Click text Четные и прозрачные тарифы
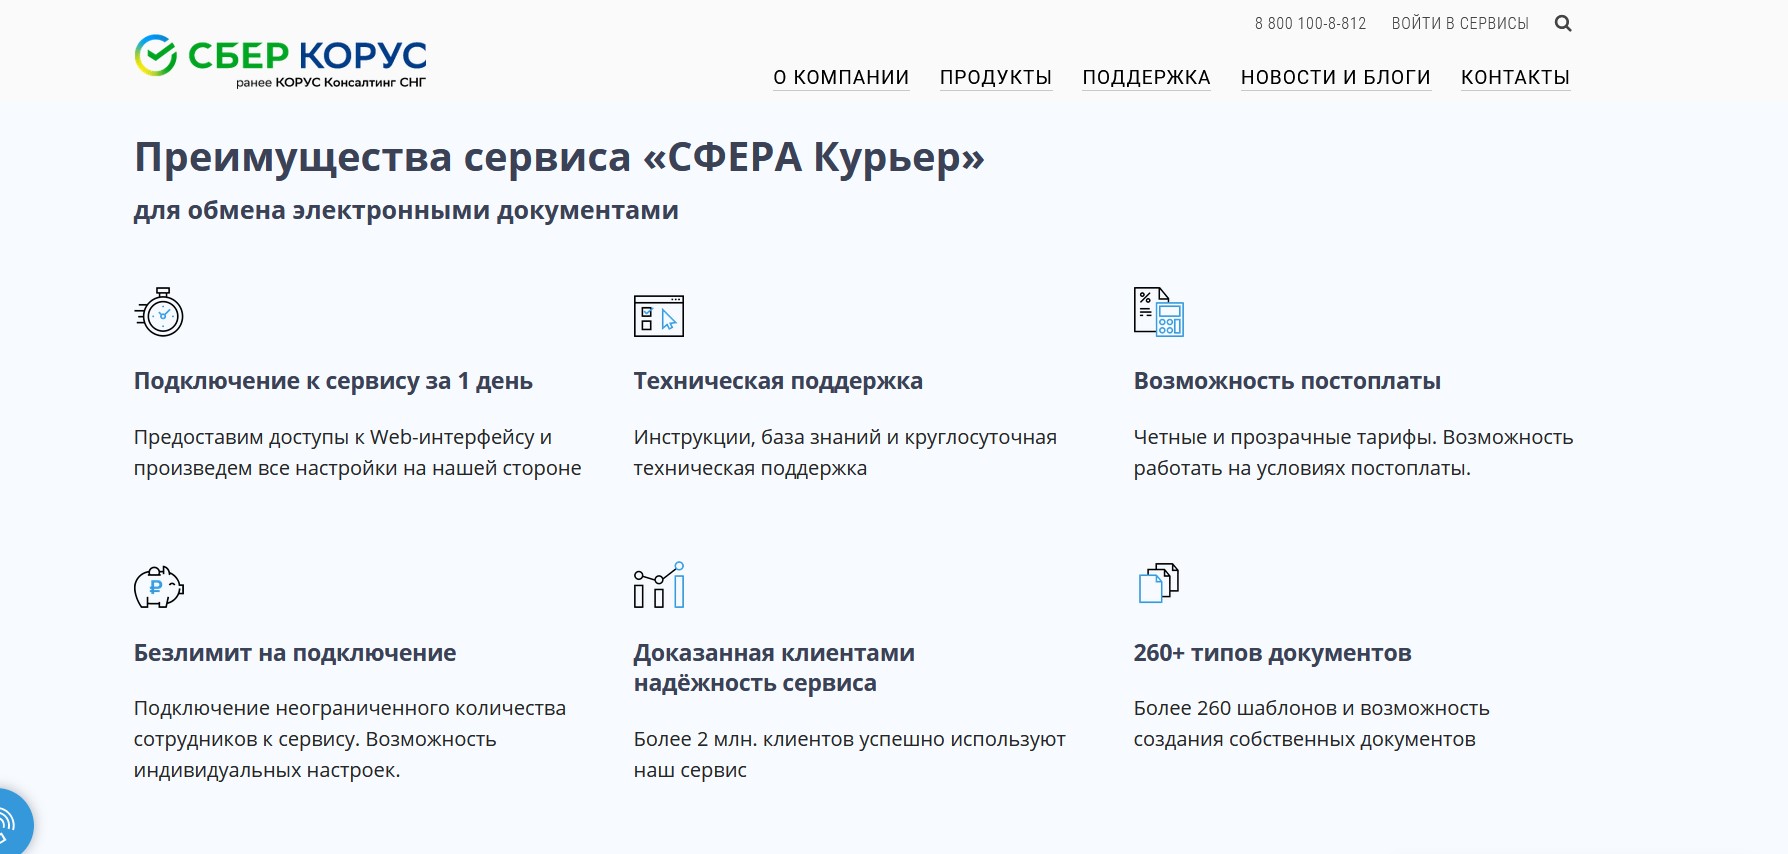1788x854 pixels. point(1283,437)
